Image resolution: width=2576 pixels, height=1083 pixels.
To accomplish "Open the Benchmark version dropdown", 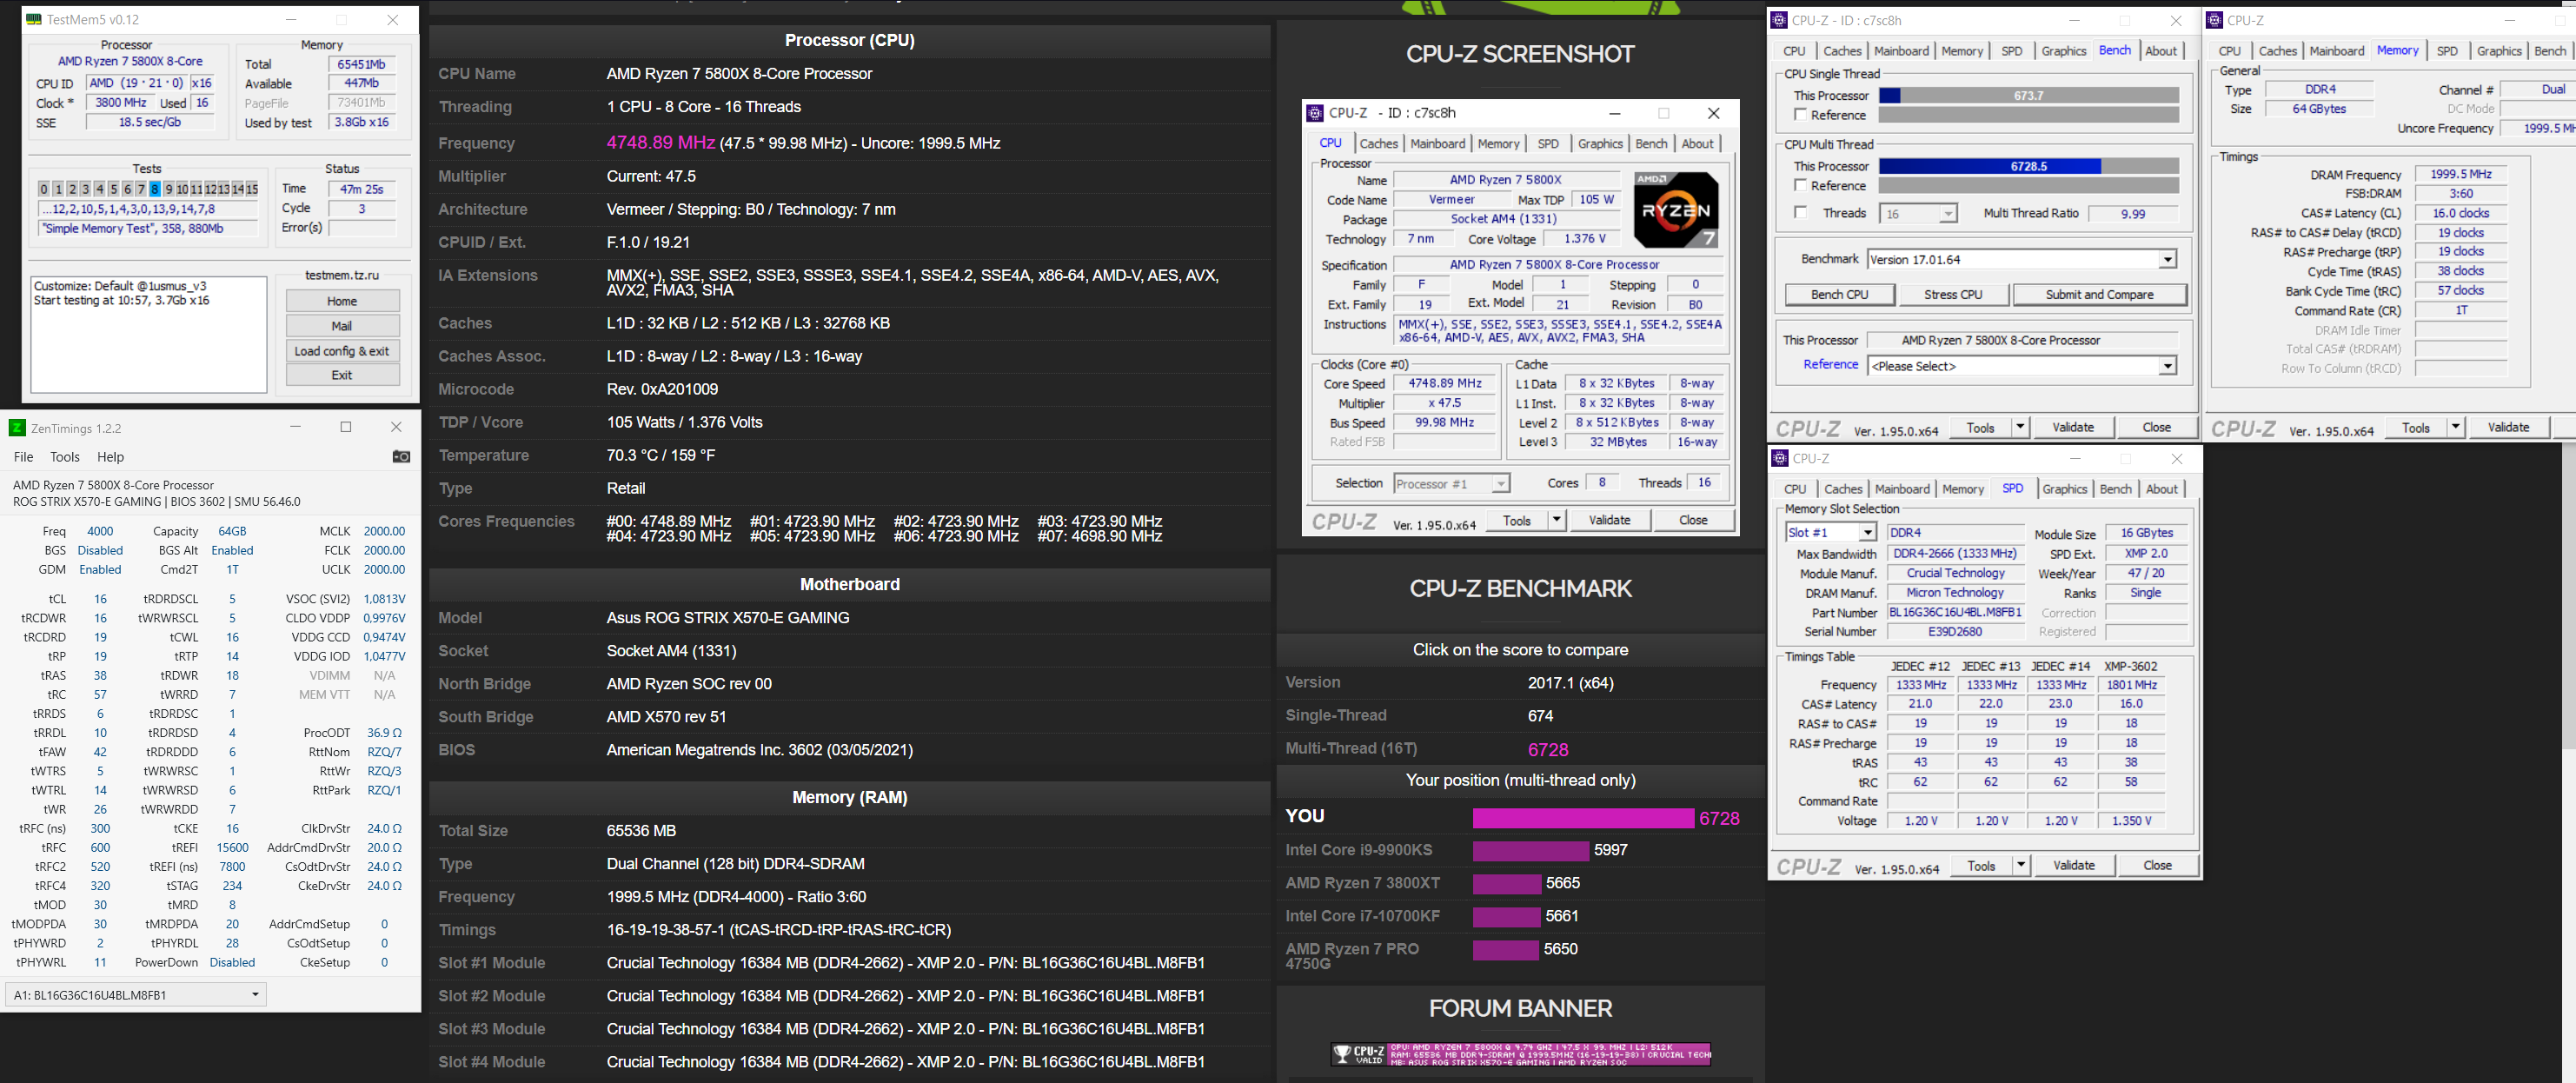I will coord(2166,260).
